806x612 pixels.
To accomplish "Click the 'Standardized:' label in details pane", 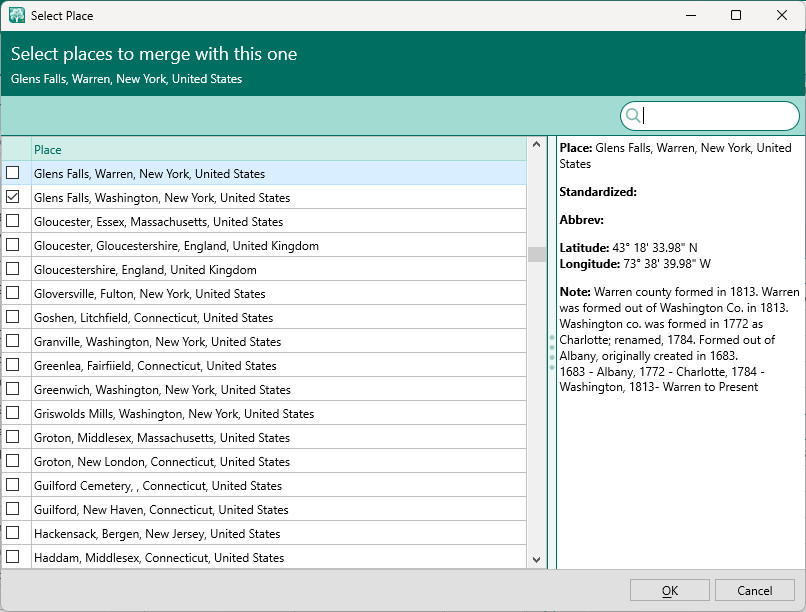I will pyautogui.click(x=598, y=192).
